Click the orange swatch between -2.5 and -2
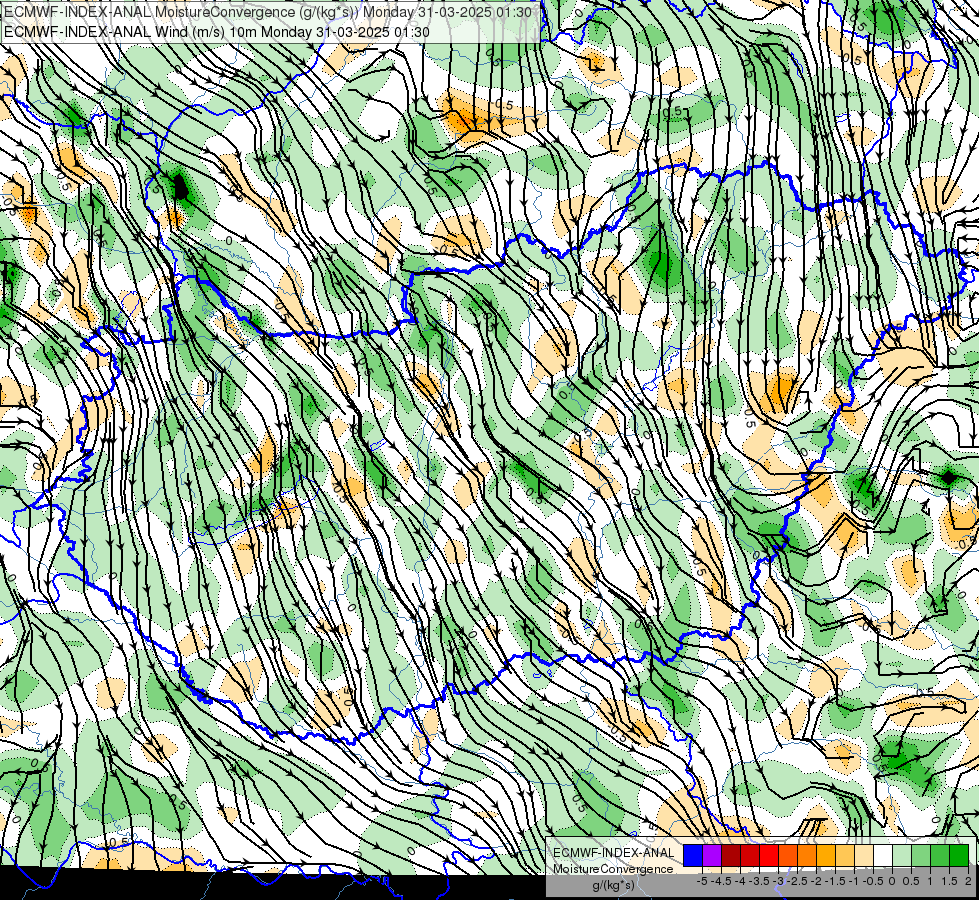979x900 pixels. click(807, 855)
